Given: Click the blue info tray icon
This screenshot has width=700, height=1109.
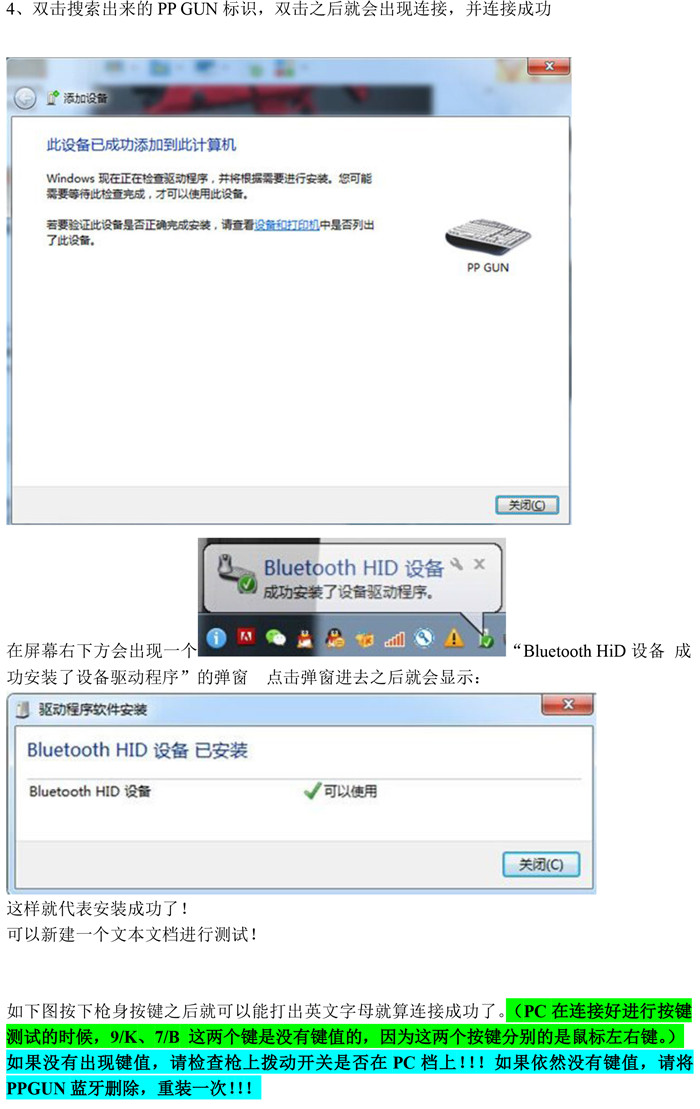Looking at the screenshot, I should point(216,638).
